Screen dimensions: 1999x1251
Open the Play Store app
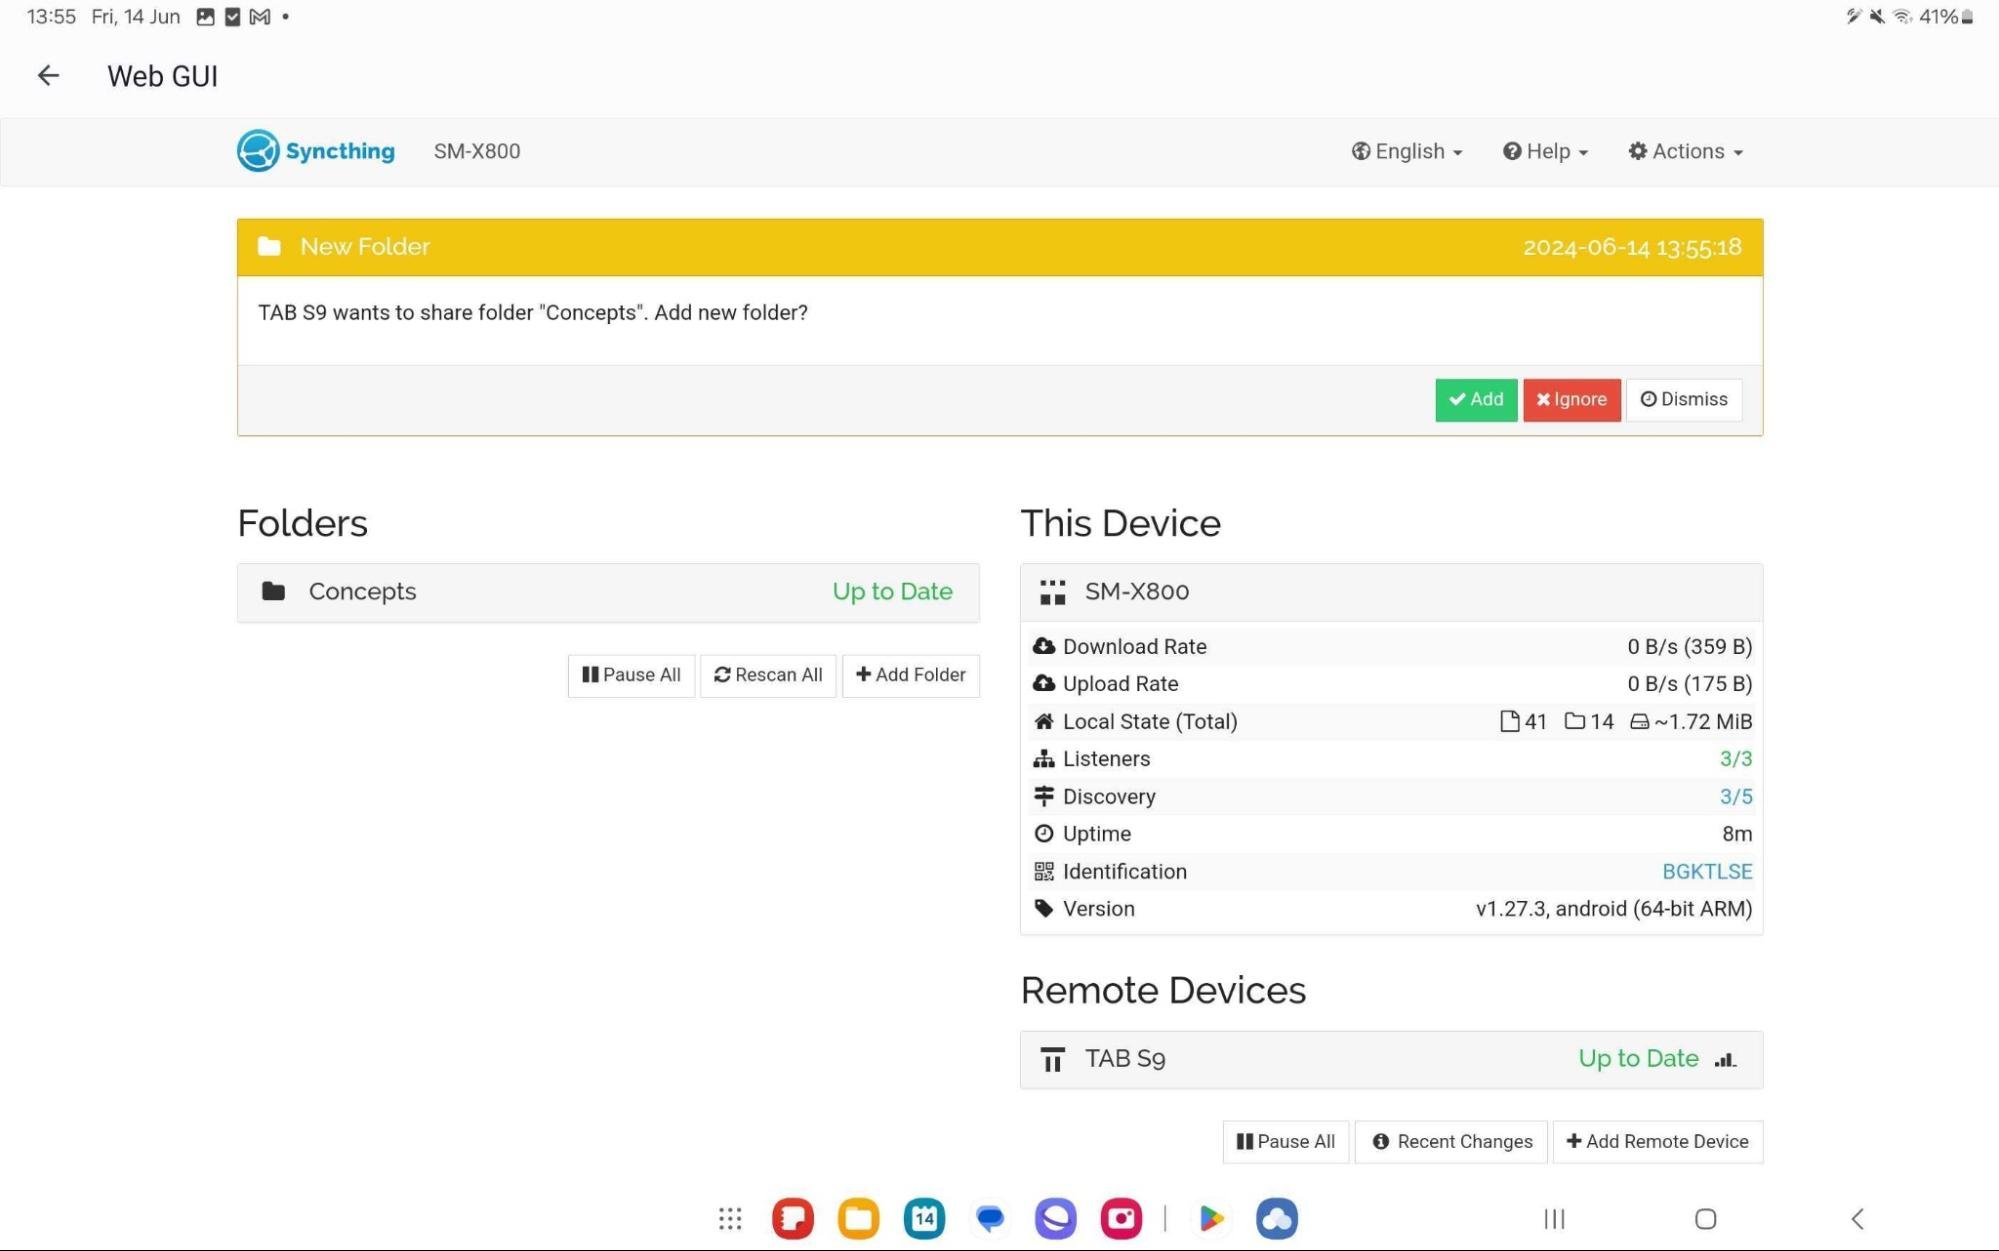pos(1211,1219)
